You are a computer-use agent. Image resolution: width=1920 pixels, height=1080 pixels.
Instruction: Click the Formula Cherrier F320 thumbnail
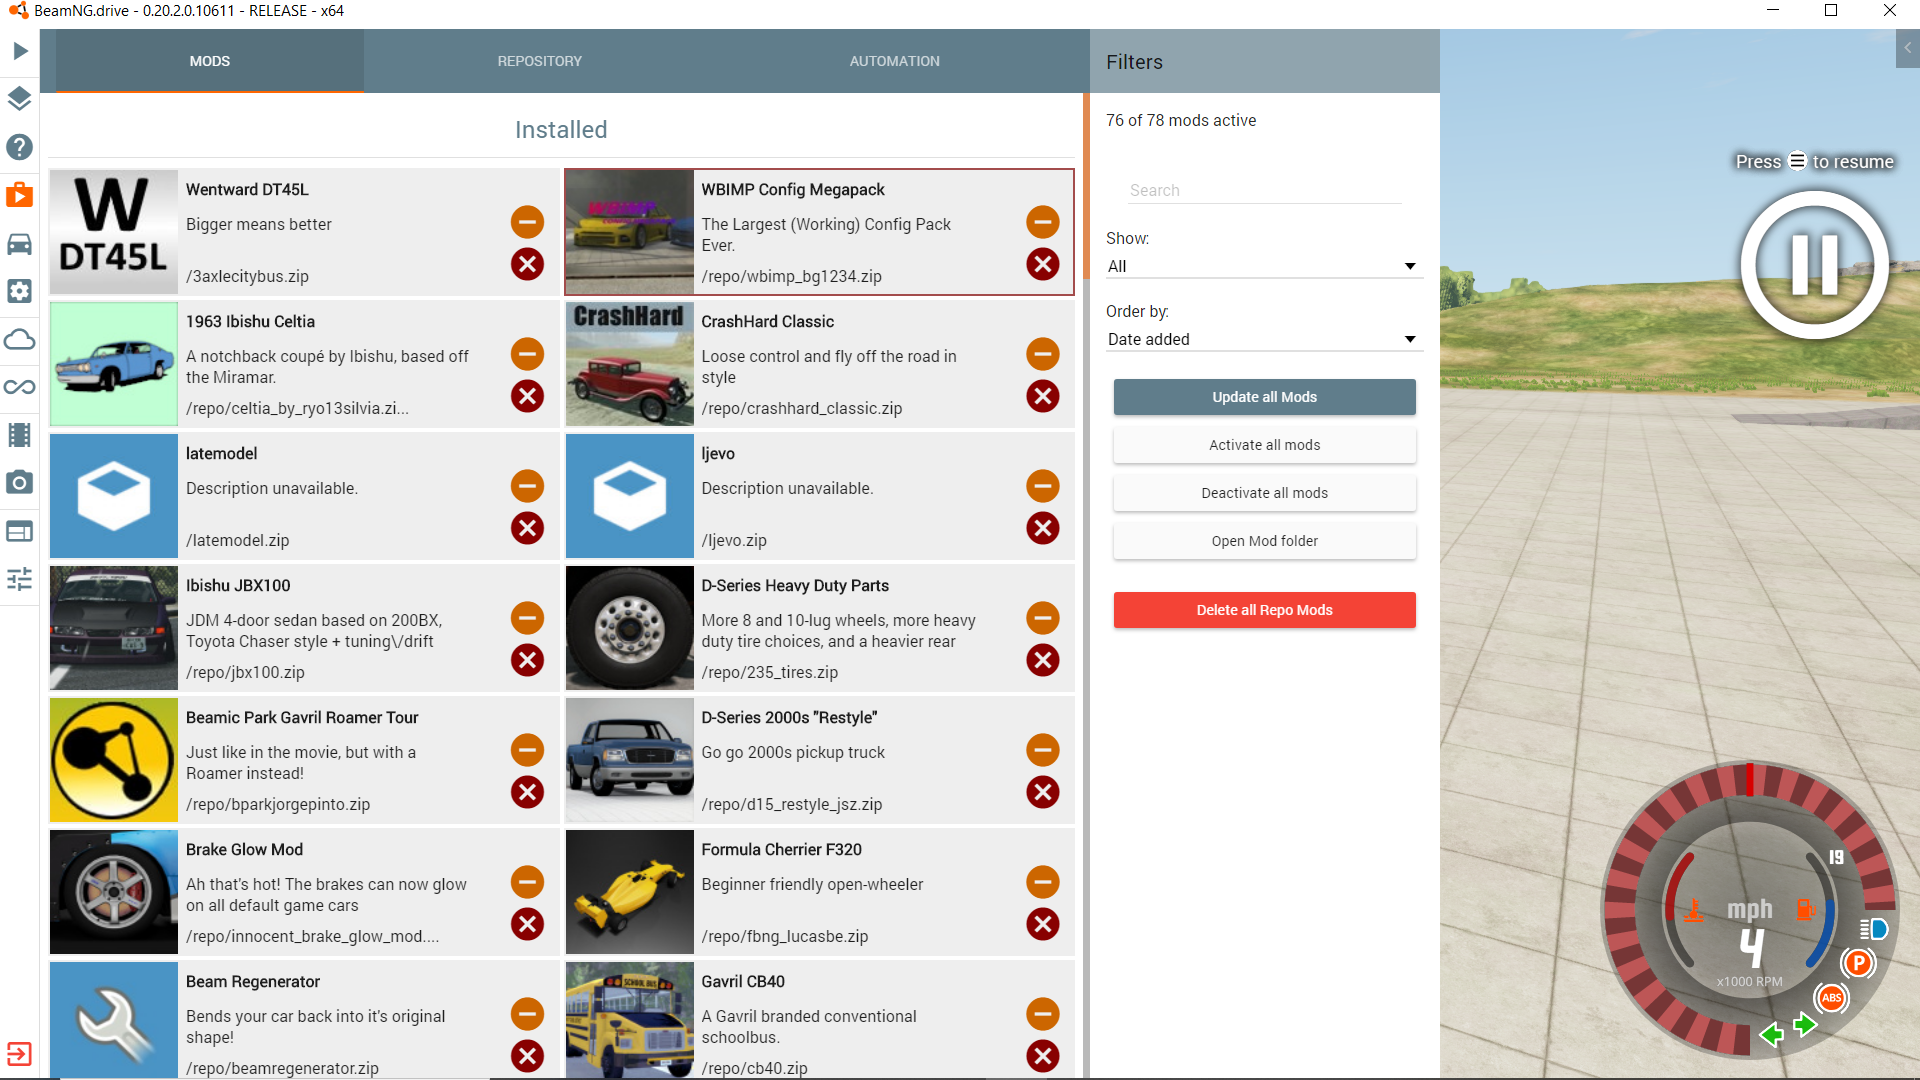pyautogui.click(x=630, y=892)
